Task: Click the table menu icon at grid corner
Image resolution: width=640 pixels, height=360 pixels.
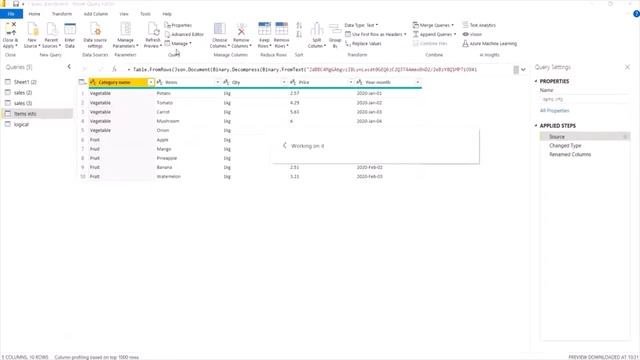Action: pyautogui.click(x=82, y=82)
